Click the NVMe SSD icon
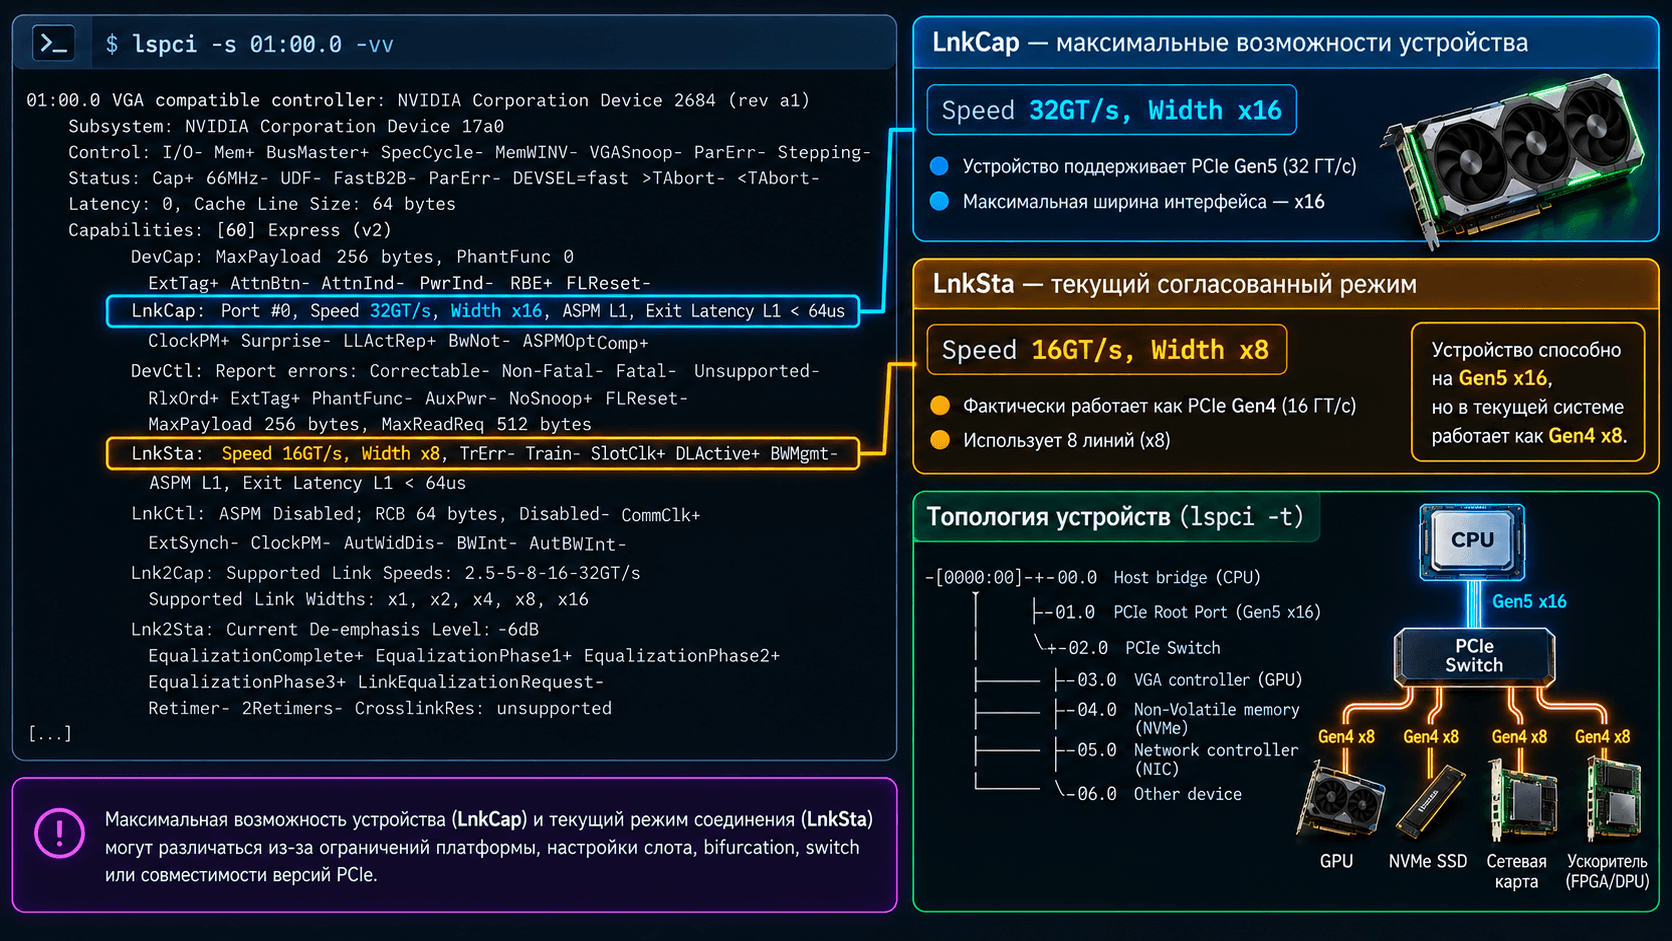Screen dimensions: 1672x941 1430,802
